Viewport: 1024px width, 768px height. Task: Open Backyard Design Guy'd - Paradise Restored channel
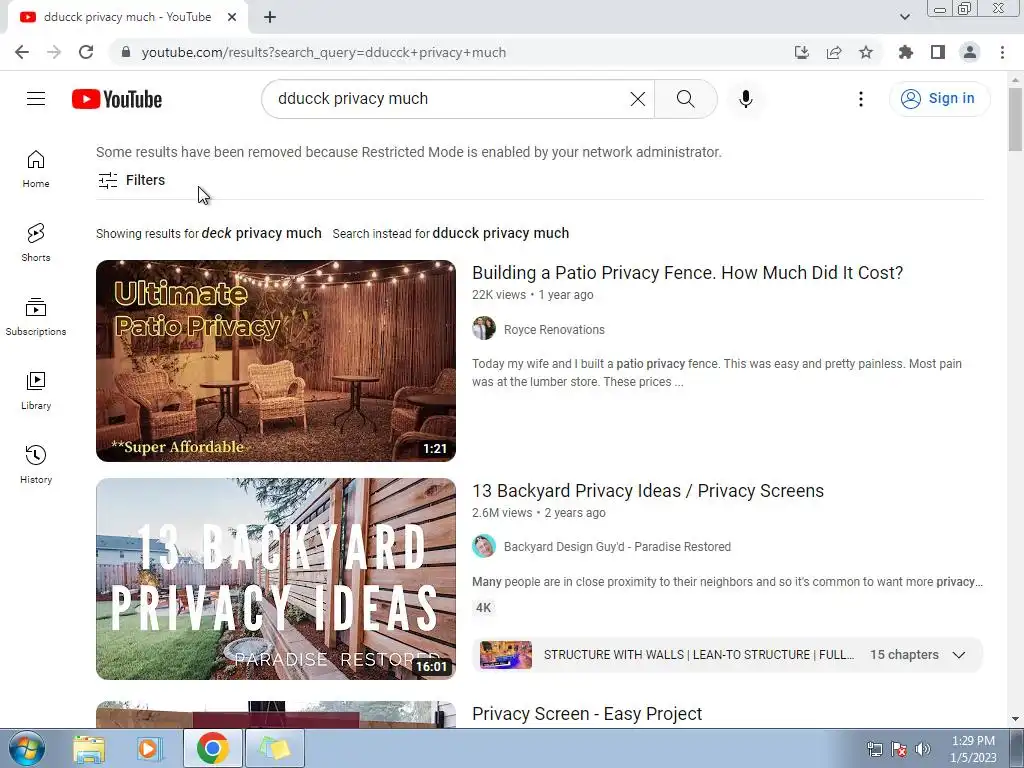click(x=617, y=547)
